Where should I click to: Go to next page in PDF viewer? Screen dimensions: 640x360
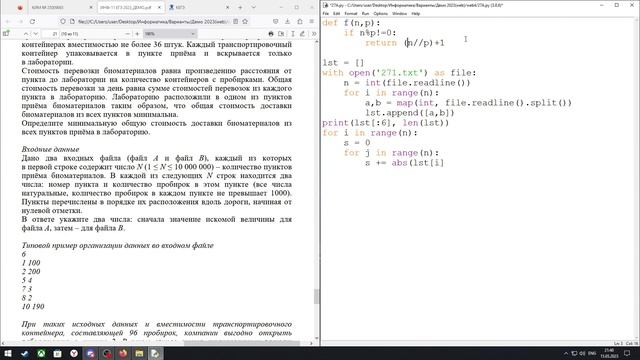[x=36, y=33]
